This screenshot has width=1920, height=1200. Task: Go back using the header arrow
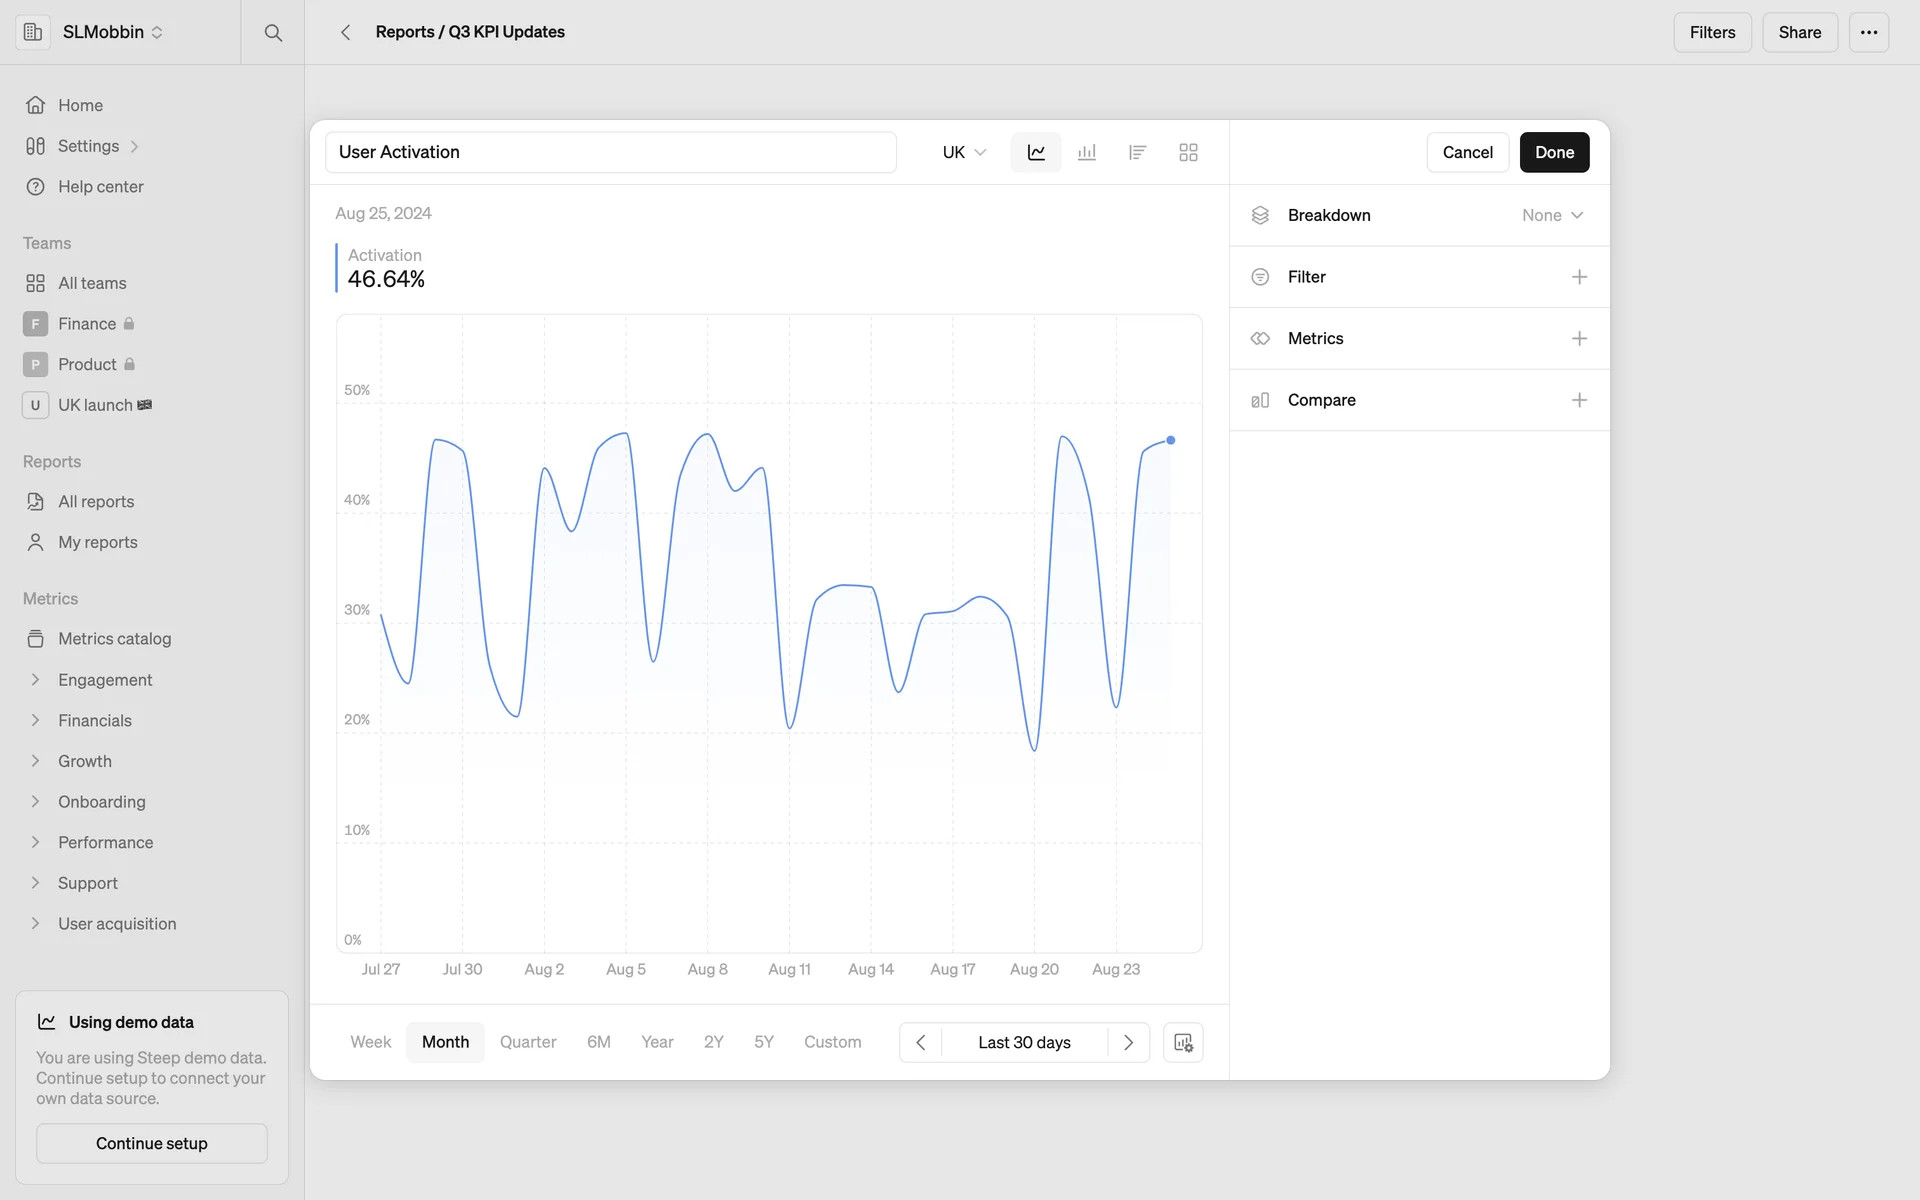coord(345,32)
